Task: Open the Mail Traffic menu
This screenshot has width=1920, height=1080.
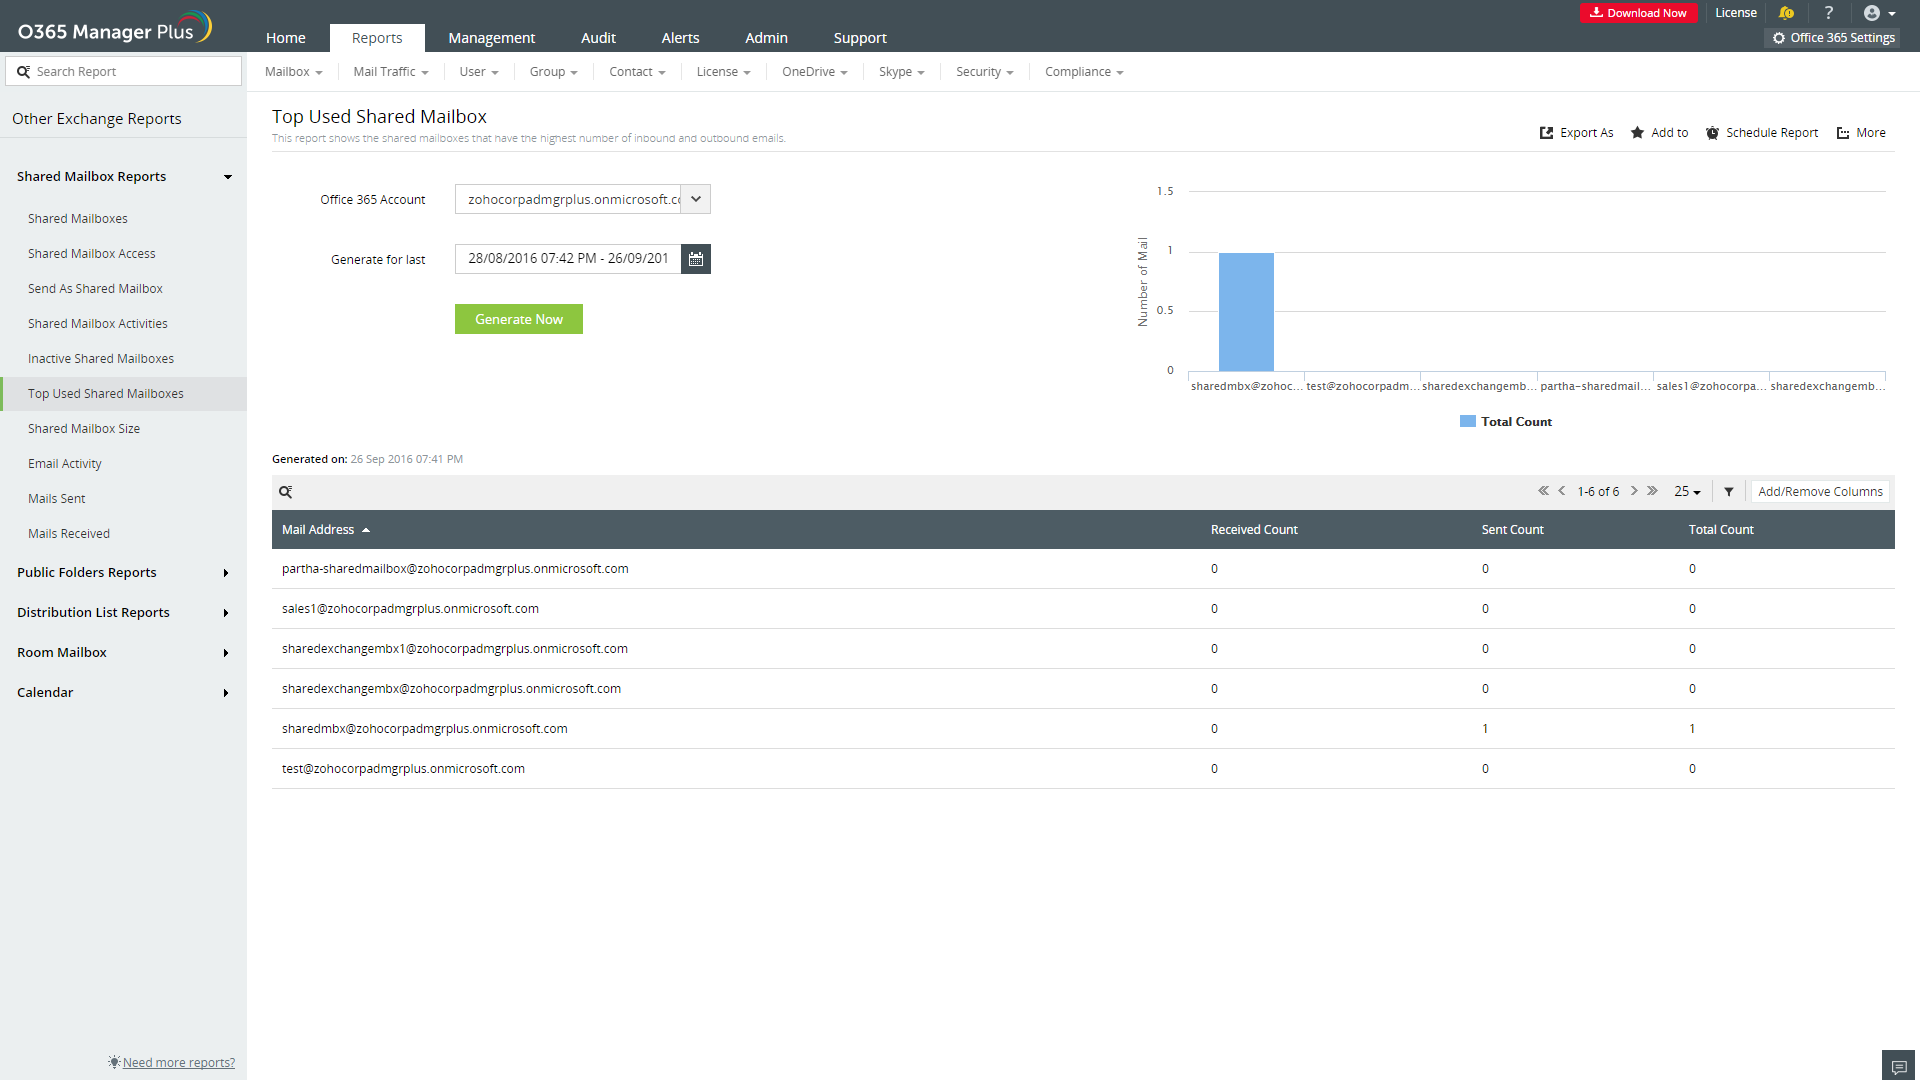Action: 390,72
